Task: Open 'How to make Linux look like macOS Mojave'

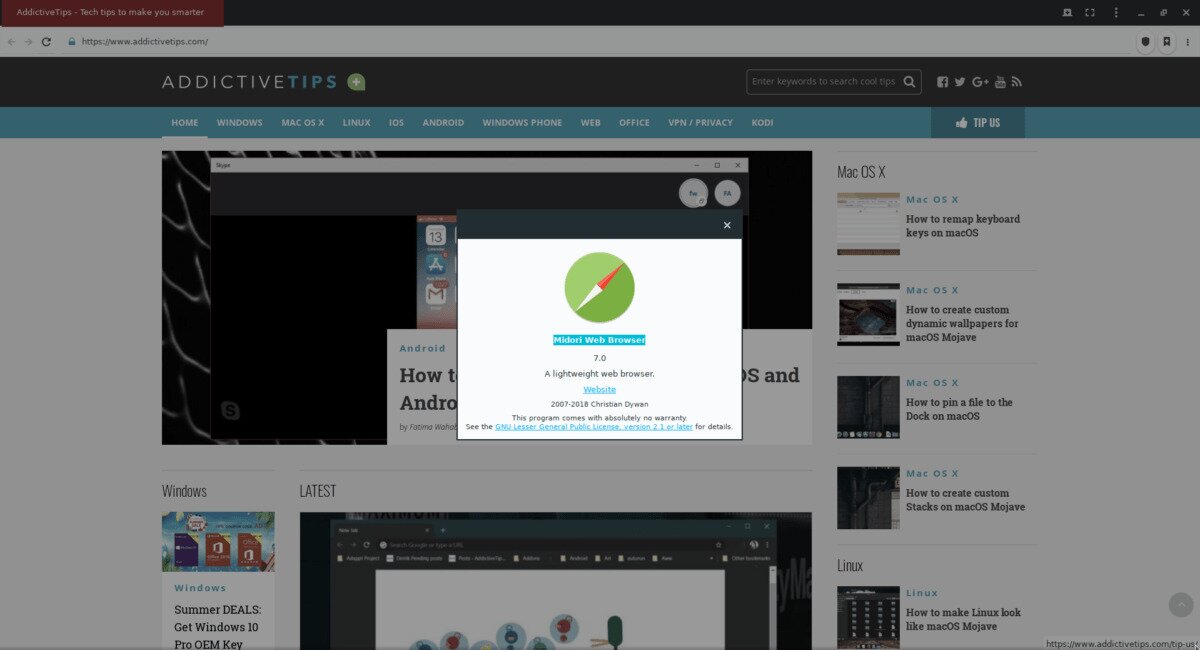Action: pyautogui.click(x=963, y=619)
